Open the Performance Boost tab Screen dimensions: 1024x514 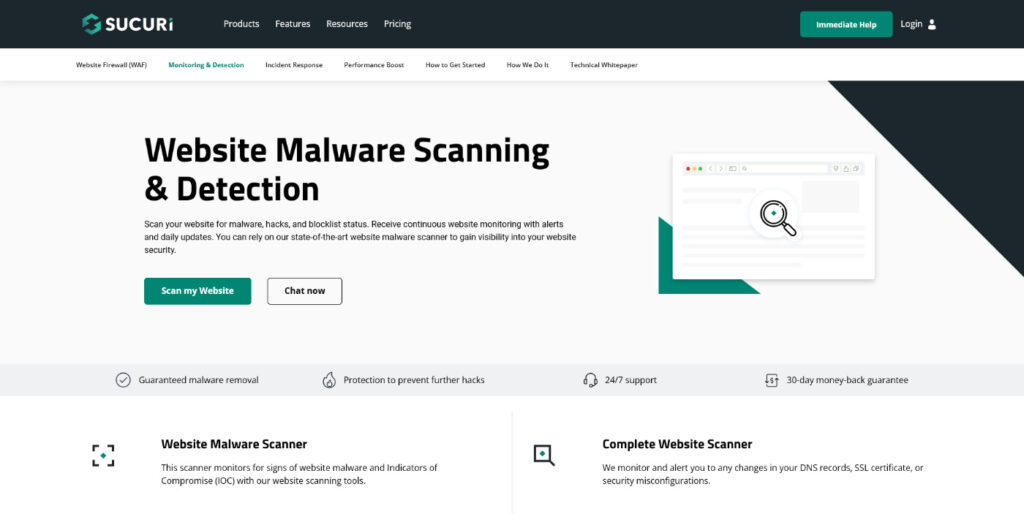pyautogui.click(x=374, y=65)
